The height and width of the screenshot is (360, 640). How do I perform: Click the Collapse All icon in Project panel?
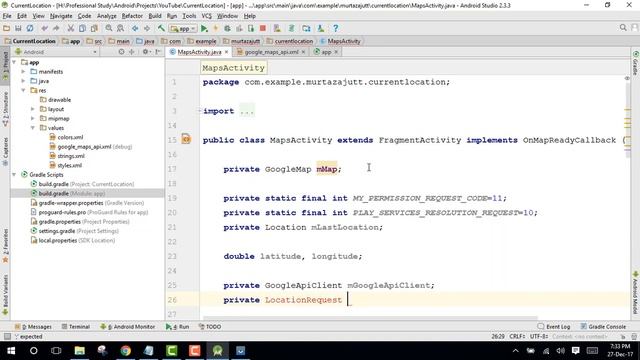click(x=131, y=52)
